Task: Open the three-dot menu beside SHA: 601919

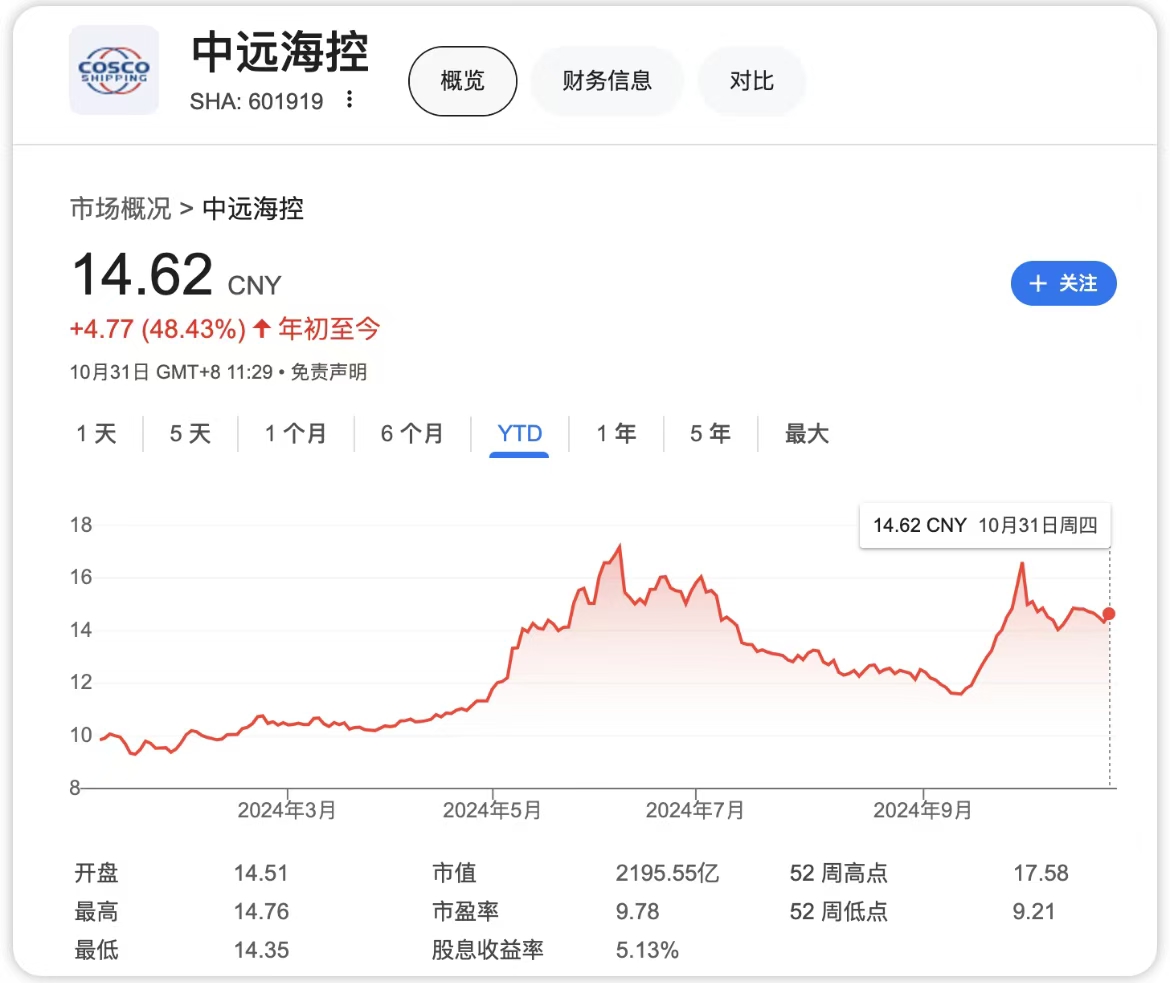Action: click(x=349, y=99)
